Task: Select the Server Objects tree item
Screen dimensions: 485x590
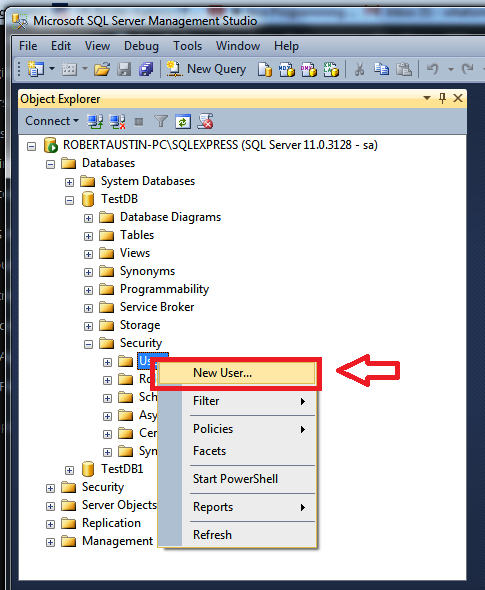Action: 119,505
